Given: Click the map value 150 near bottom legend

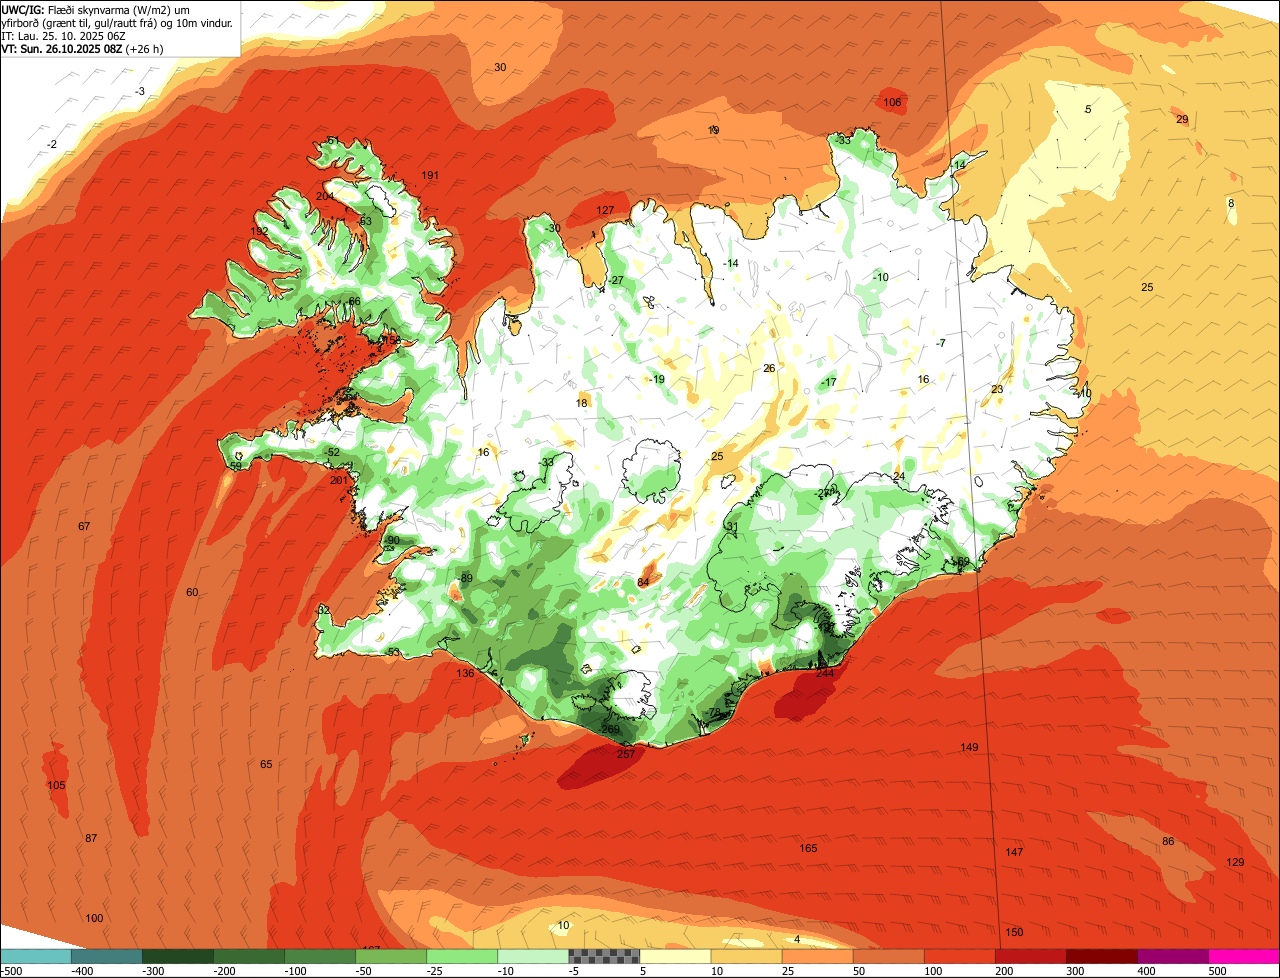Looking at the screenshot, I should (x=1014, y=932).
